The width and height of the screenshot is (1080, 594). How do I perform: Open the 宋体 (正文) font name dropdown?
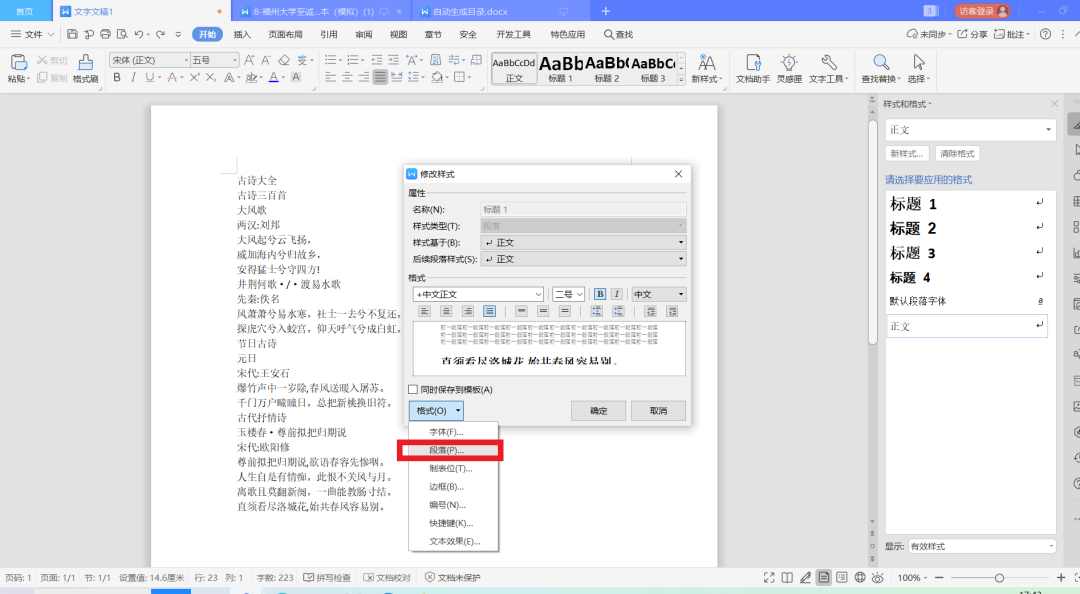149,60
